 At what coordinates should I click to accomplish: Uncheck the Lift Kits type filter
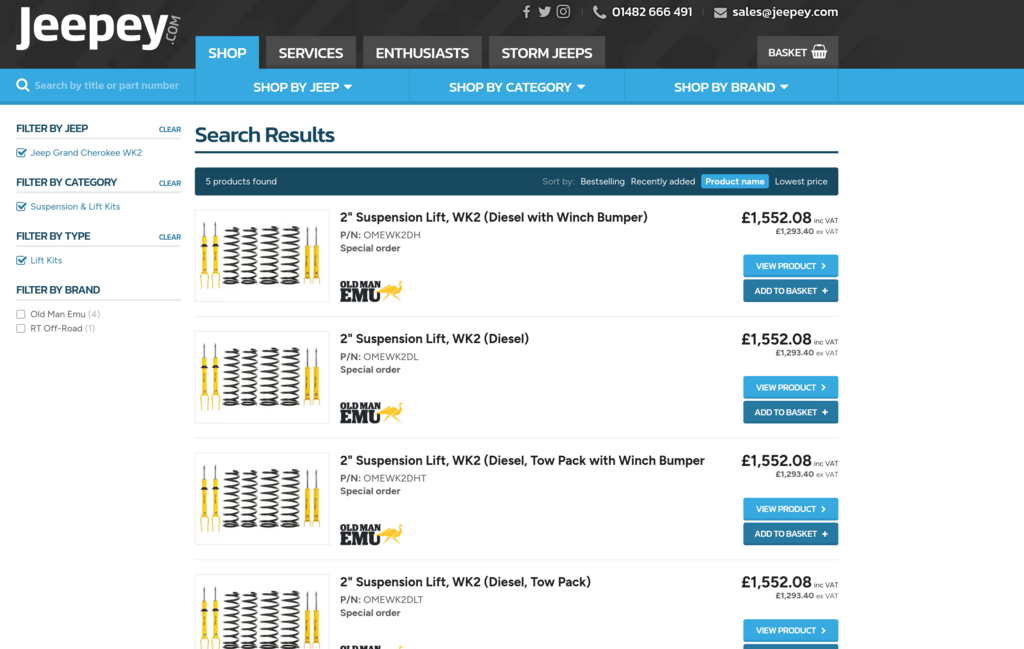pos(22,260)
